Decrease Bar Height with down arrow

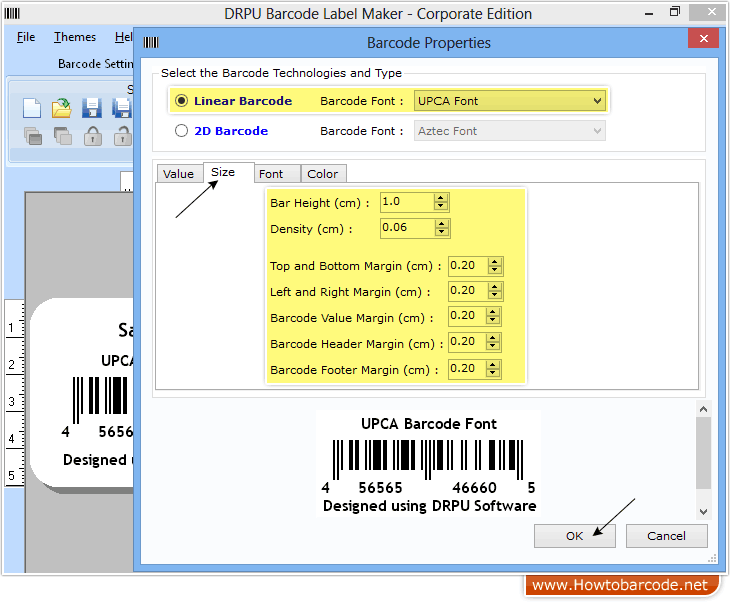pyautogui.click(x=440, y=206)
